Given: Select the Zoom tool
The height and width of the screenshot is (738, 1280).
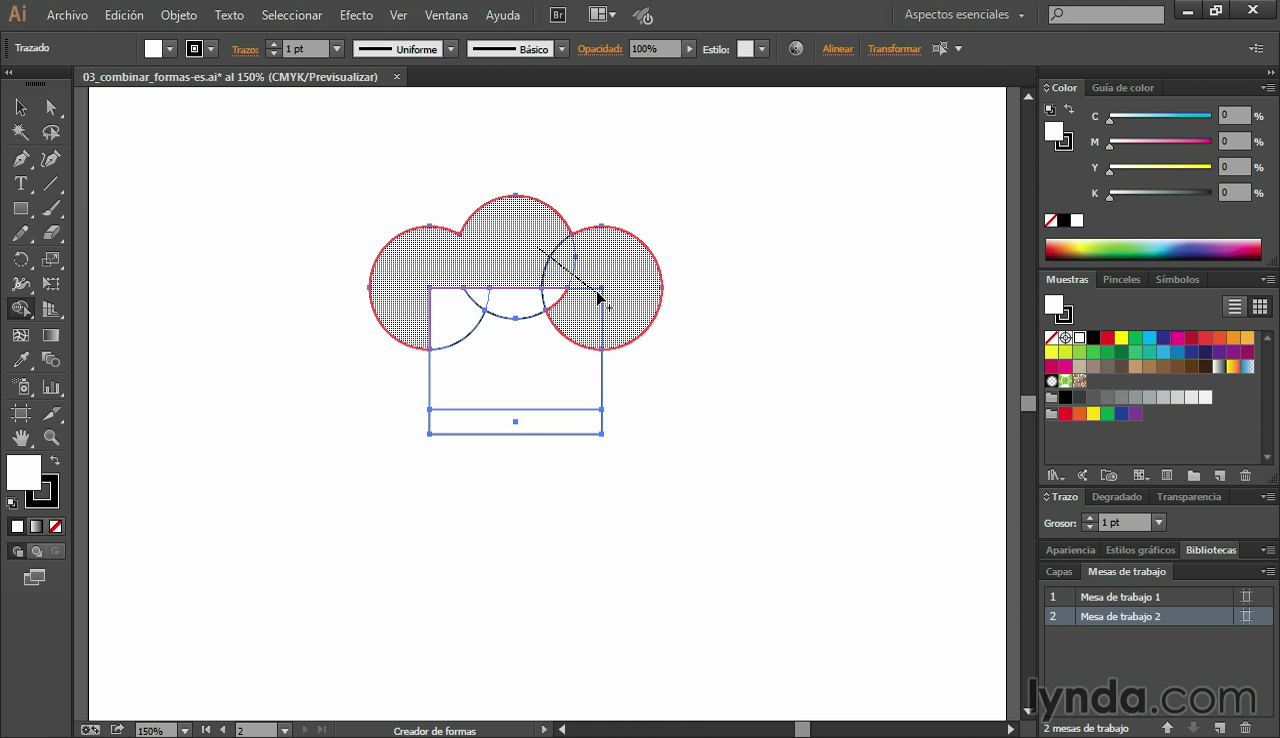Looking at the screenshot, I should coord(51,438).
